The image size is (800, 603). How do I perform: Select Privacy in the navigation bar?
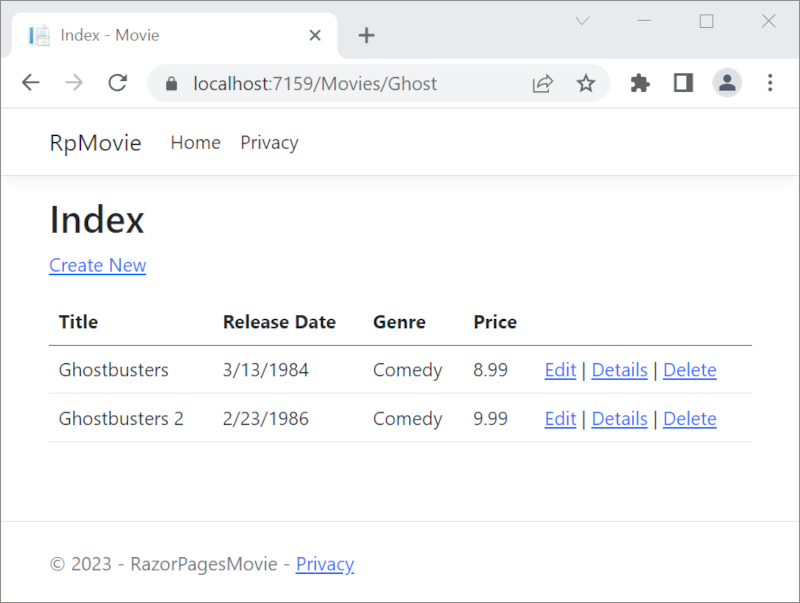pyautogui.click(x=268, y=142)
